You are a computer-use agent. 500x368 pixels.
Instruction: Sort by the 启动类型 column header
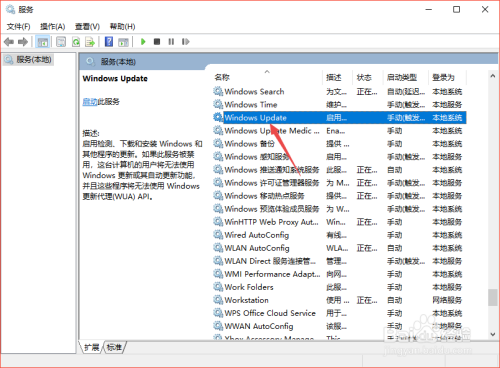[x=402, y=77]
